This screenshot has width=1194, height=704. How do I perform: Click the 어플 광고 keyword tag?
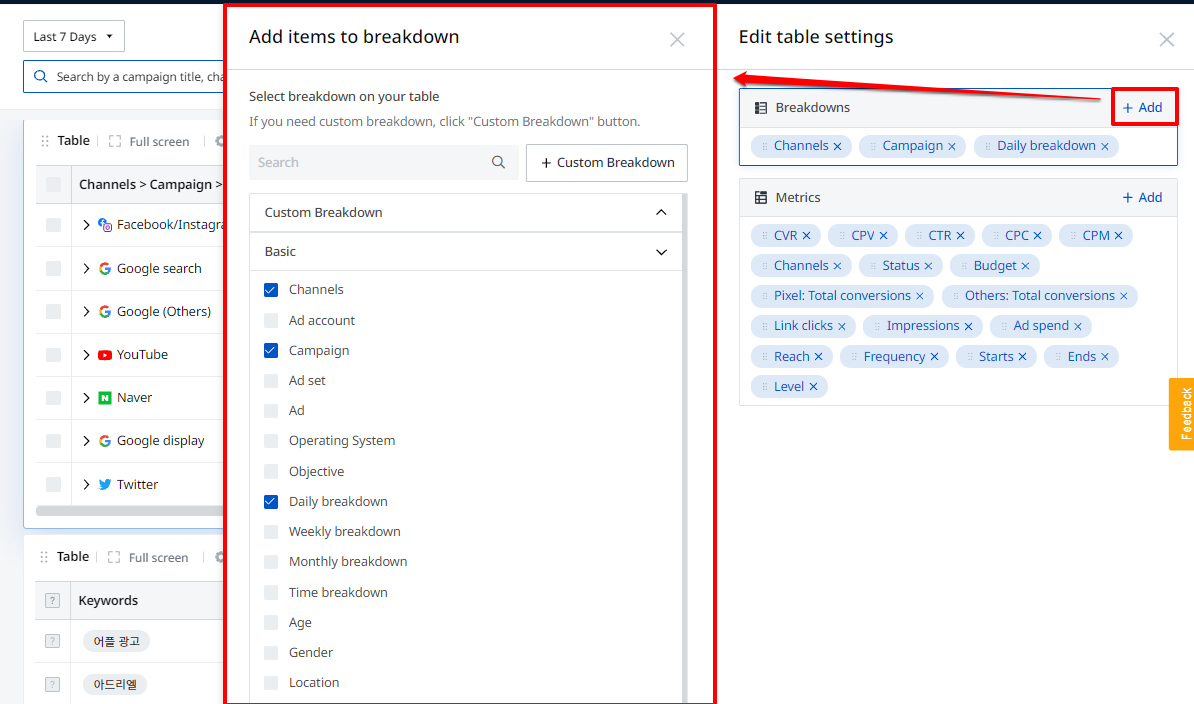point(117,642)
